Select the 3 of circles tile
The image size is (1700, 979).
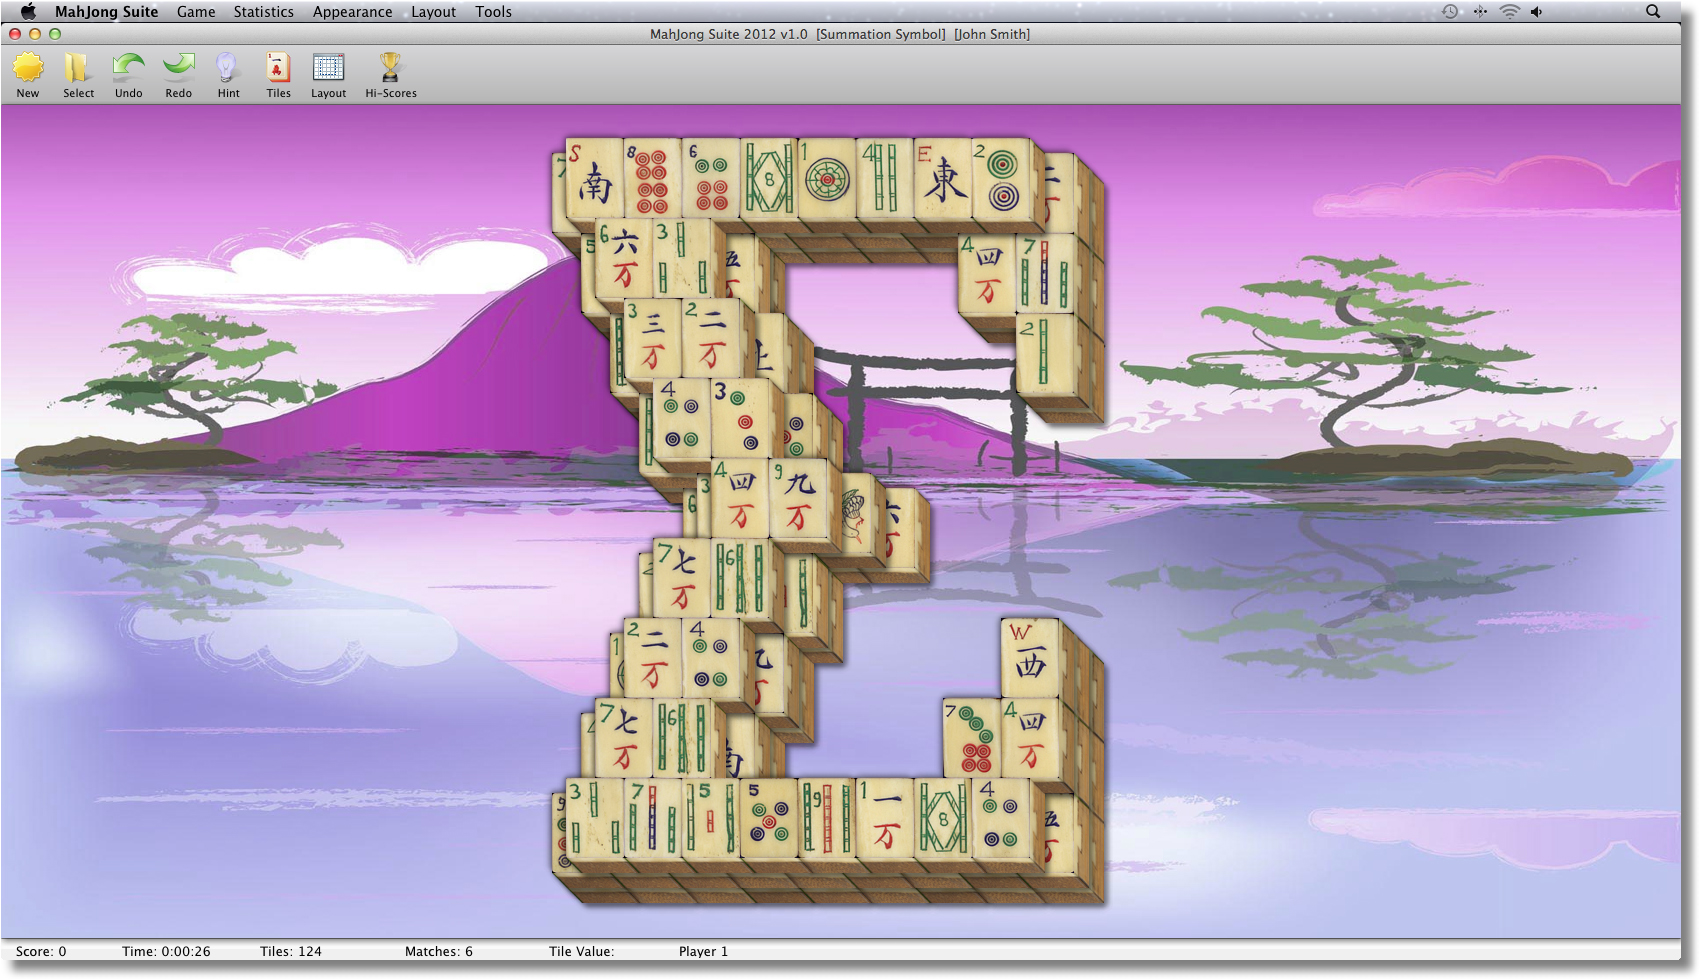tap(740, 418)
